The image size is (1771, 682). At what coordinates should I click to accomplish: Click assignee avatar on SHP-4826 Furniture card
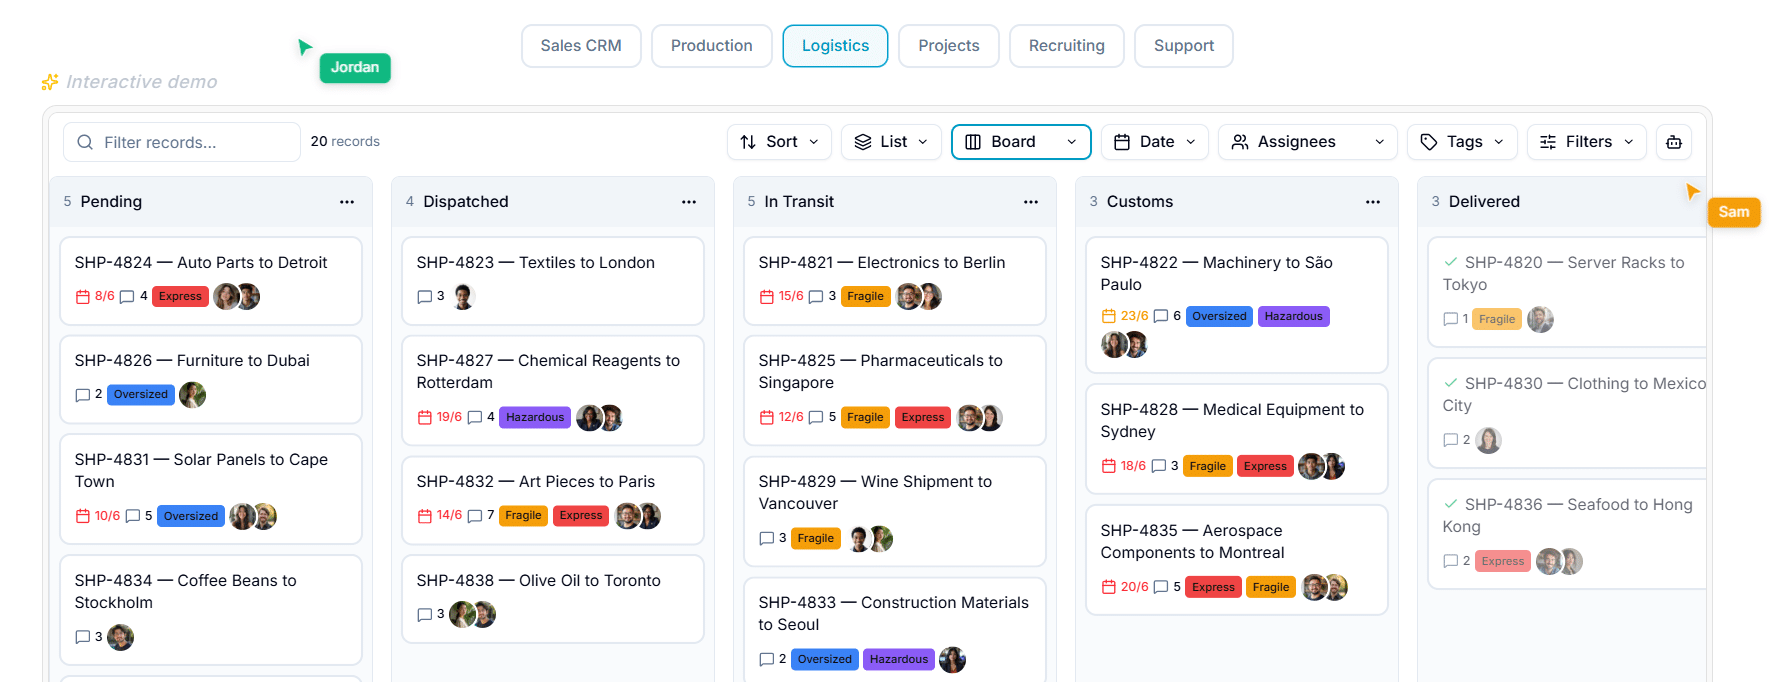(x=192, y=395)
